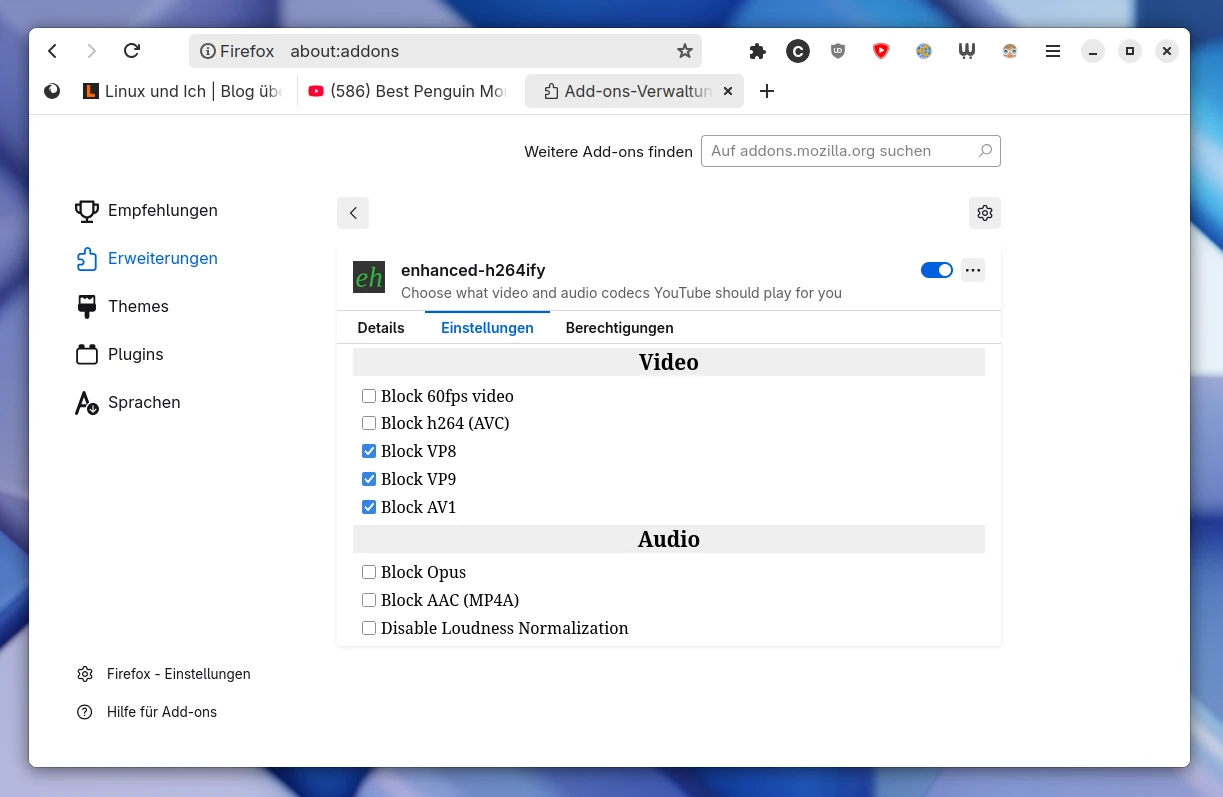Open a new tab with the plus button
Image resolution: width=1223 pixels, height=797 pixels.
767,91
